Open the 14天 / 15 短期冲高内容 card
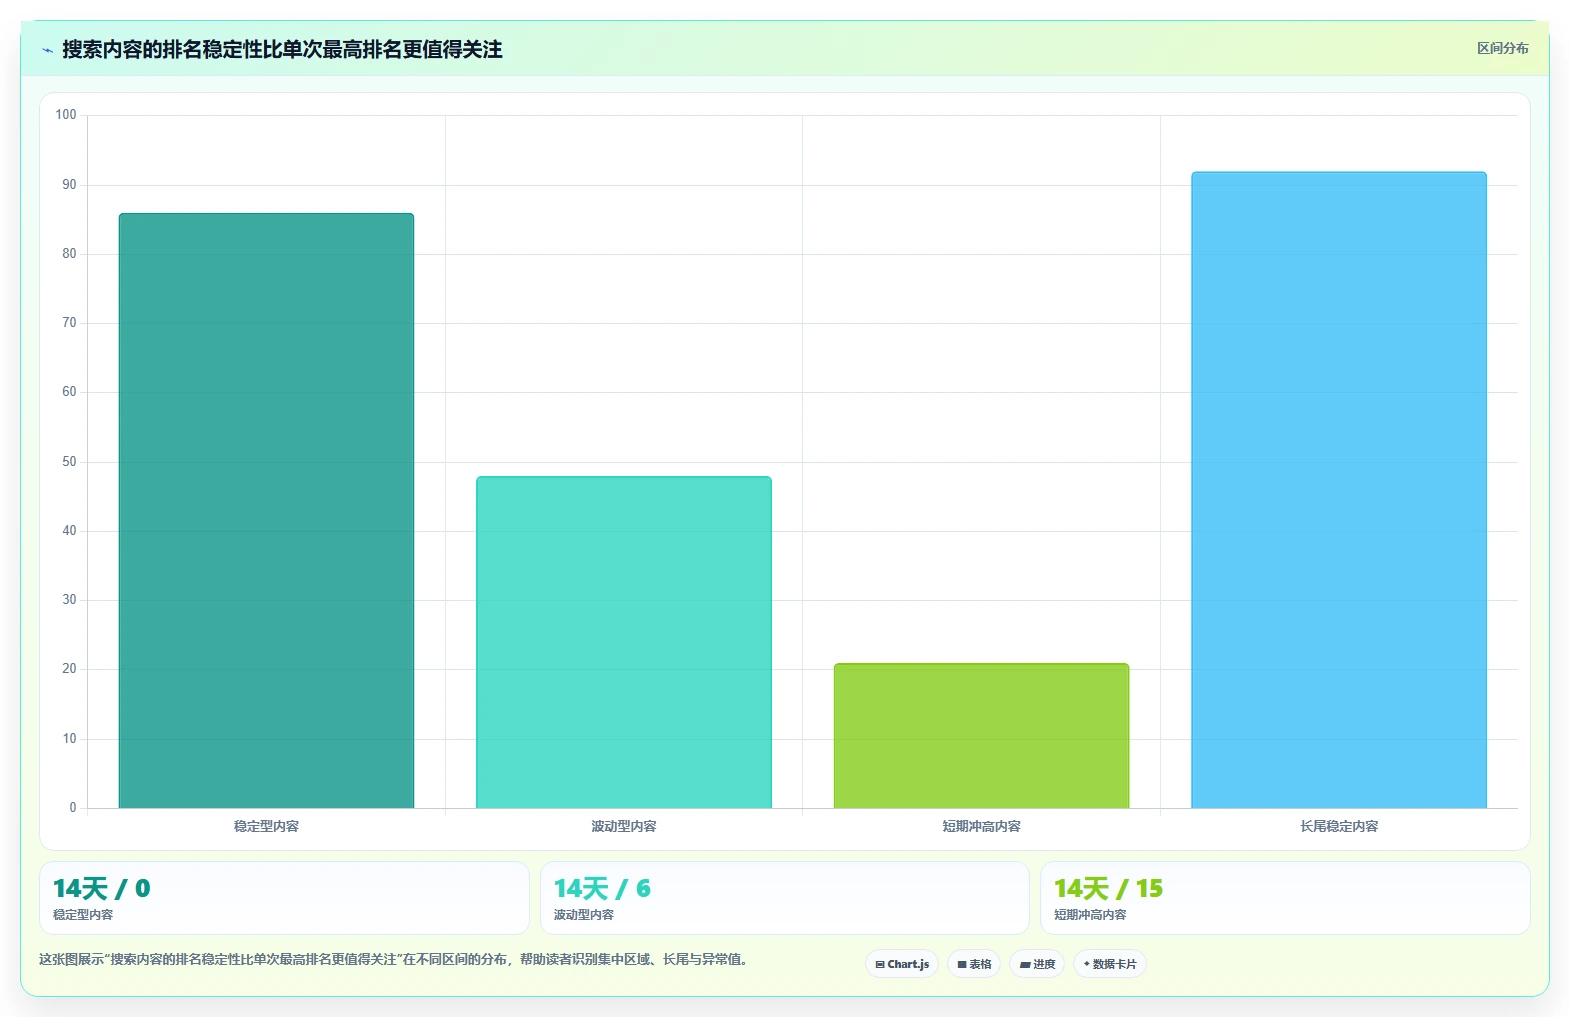 [x=1286, y=898]
